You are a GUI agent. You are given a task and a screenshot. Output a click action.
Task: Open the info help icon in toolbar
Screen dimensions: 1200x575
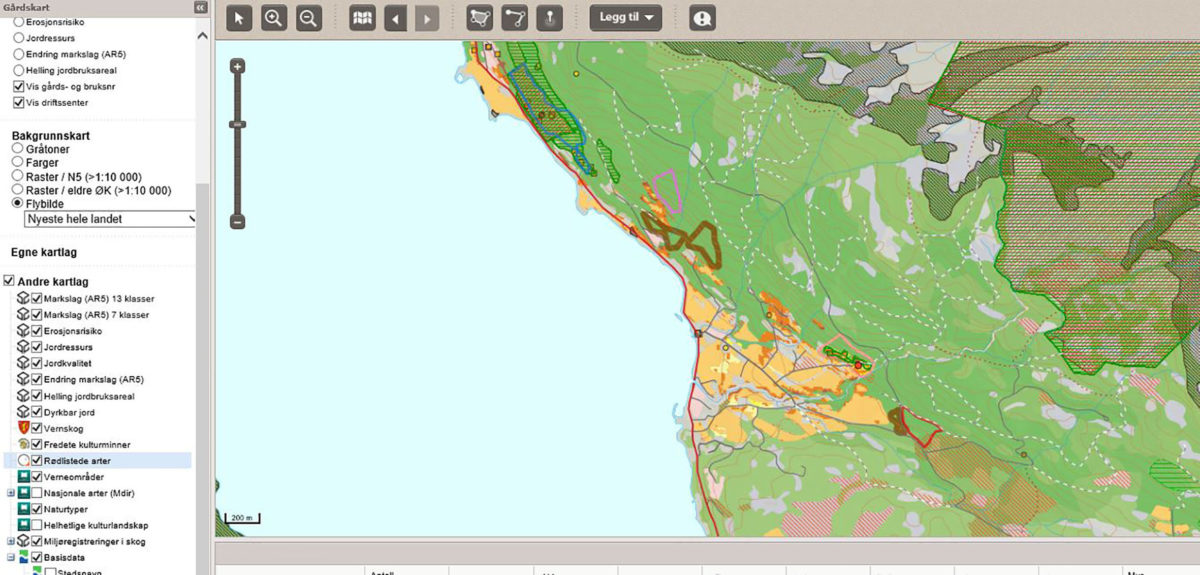click(x=702, y=17)
